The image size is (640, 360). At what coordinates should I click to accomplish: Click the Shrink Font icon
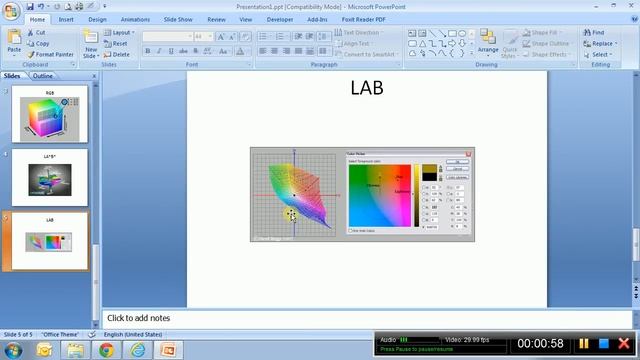pyautogui.click(x=232, y=37)
